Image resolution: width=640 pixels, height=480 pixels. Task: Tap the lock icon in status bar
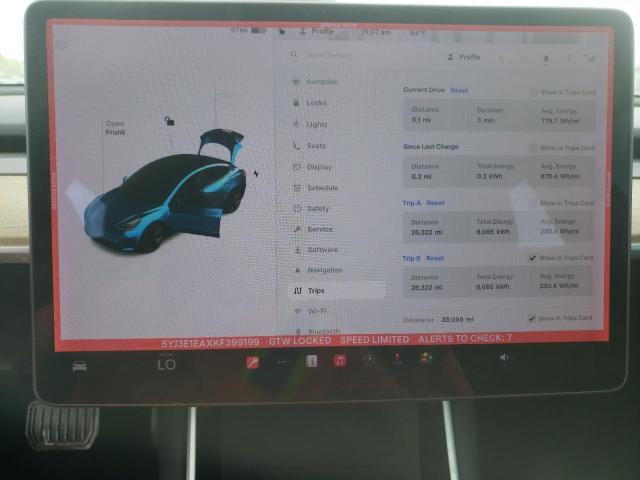click(x=281, y=31)
